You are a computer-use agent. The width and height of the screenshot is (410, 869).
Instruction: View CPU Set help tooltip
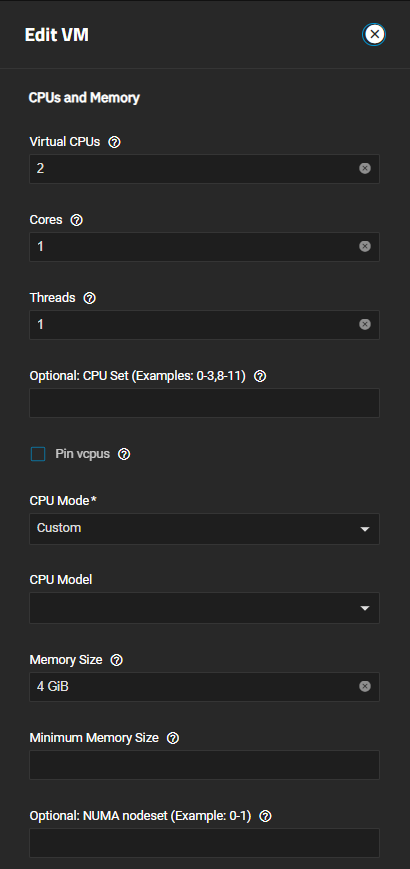point(260,376)
